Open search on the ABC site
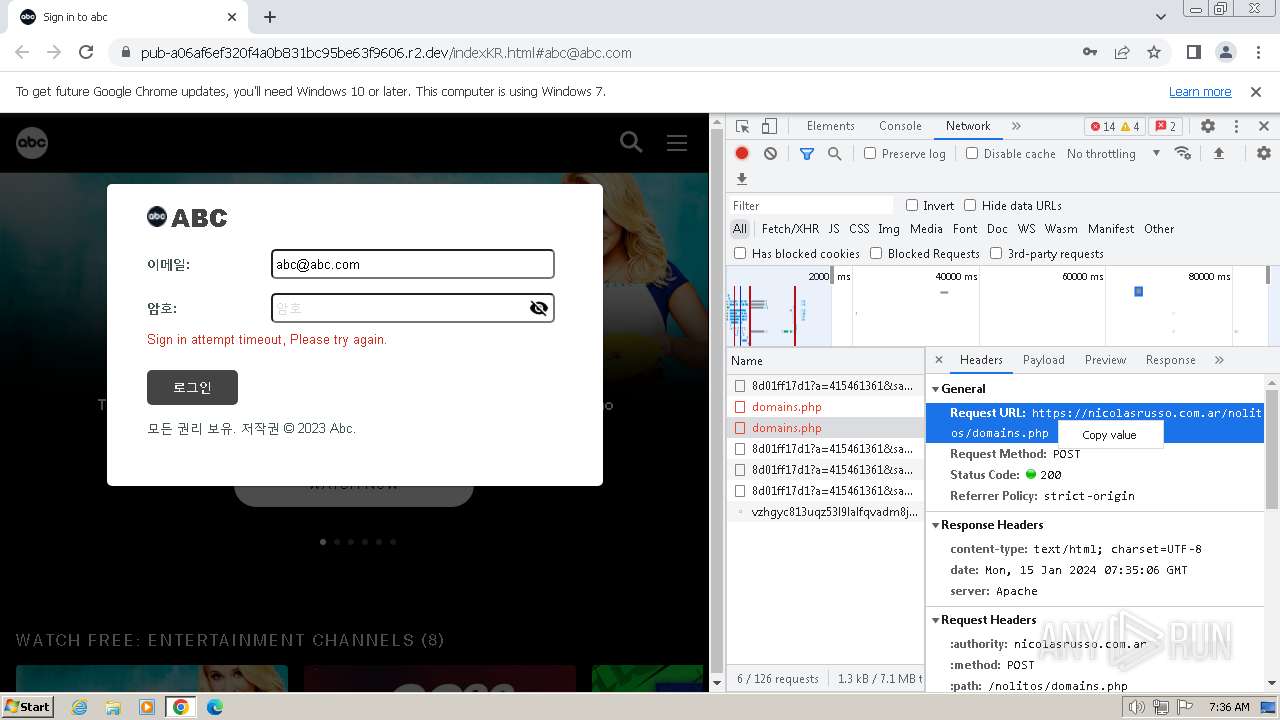Screen dimensions: 1280x720 point(631,142)
